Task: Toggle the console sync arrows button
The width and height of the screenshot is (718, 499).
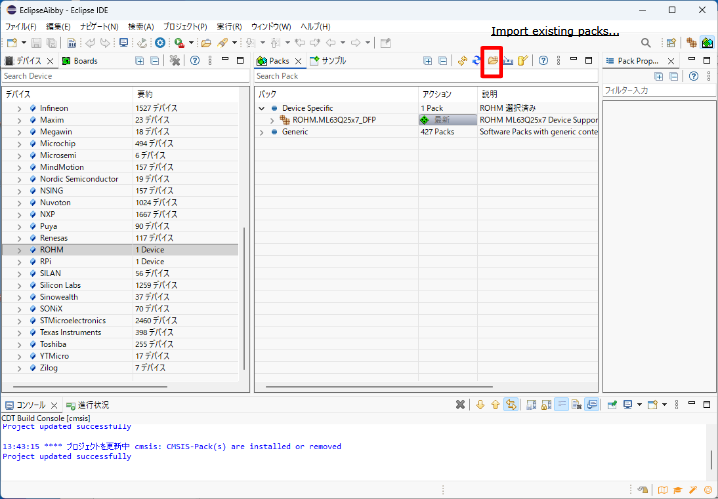Action: click(511, 405)
